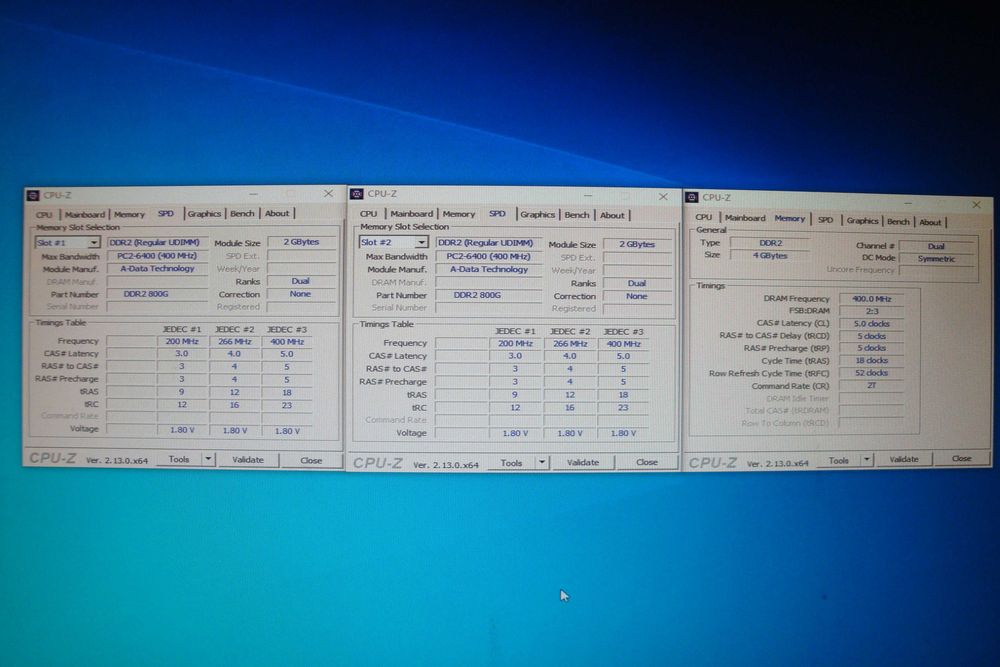Select the SPD tab in the middle window
The width and height of the screenshot is (1000, 667).
click(497, 214)
